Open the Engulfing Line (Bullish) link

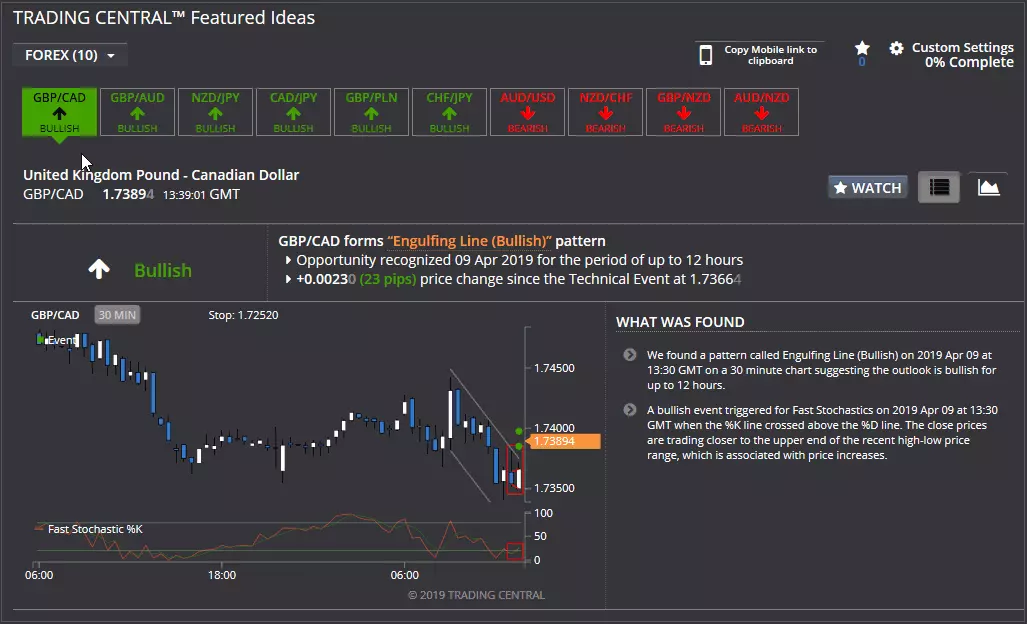[x=470, y=241]
